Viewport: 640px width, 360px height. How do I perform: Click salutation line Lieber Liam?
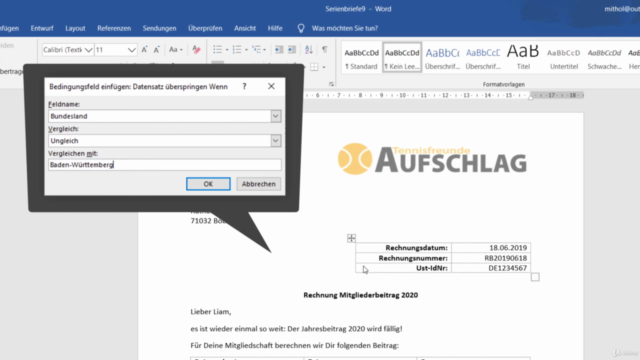(x=211, y=312)
